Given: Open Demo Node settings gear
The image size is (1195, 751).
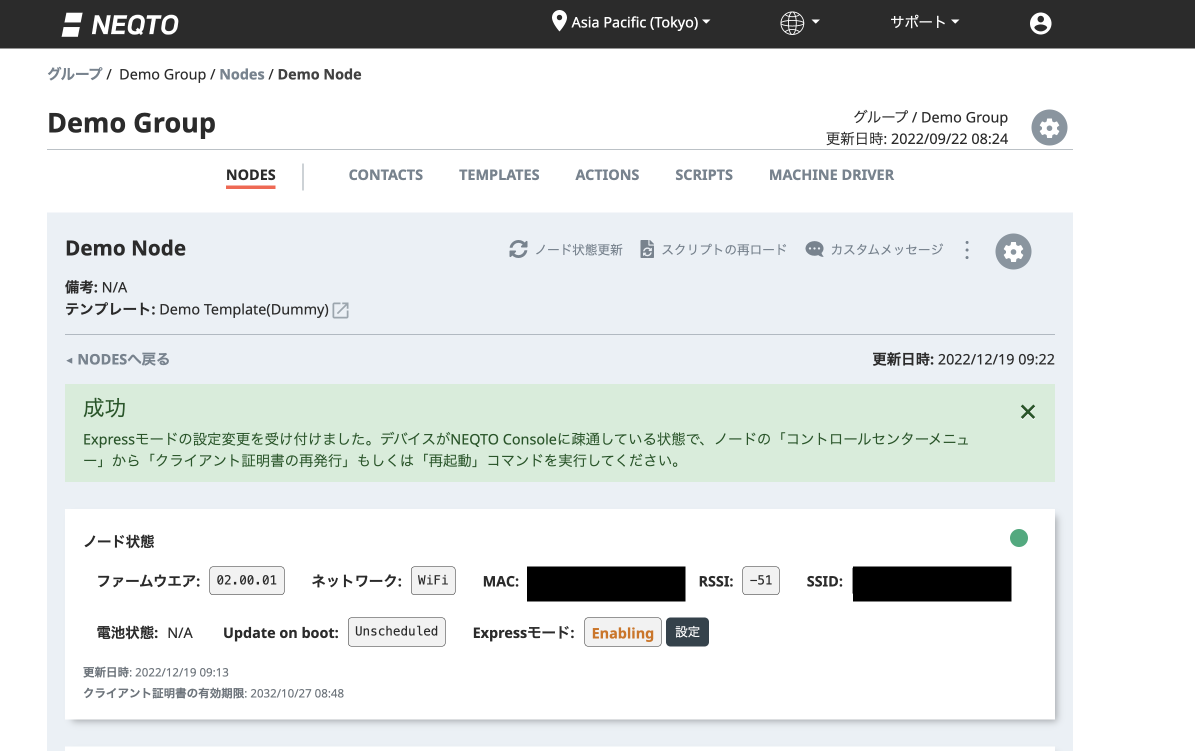Looking at the screenshot, I should click(1013, 251).
